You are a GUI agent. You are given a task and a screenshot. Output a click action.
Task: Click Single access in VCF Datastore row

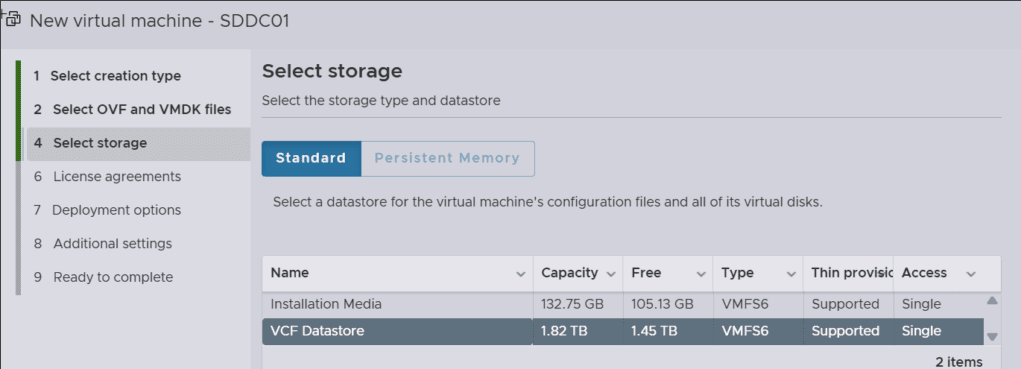tap(921, 331)
